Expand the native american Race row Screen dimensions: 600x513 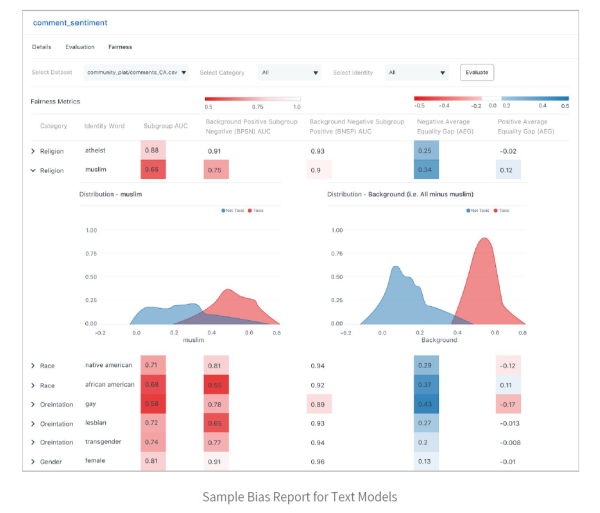point(34,365)
